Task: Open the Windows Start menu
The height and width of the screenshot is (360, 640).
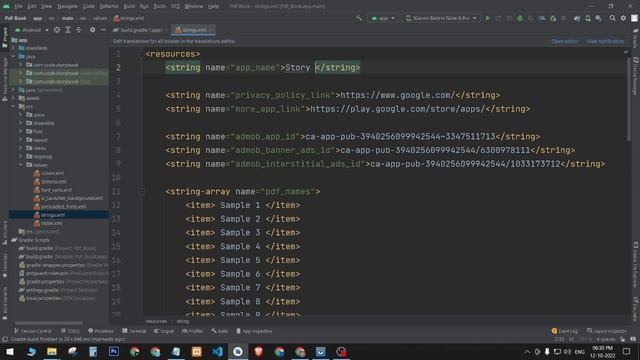Action: [10, 351]
